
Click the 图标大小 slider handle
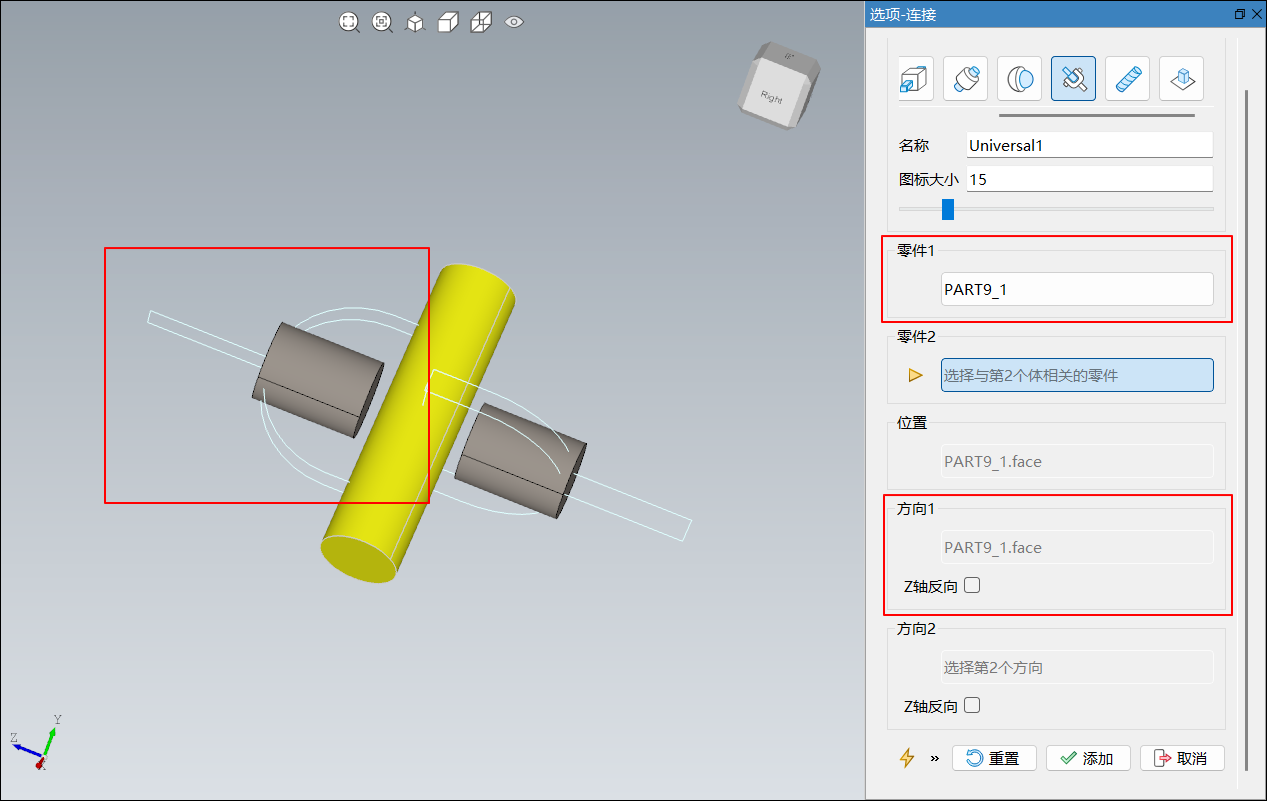(x=948, y=209)
